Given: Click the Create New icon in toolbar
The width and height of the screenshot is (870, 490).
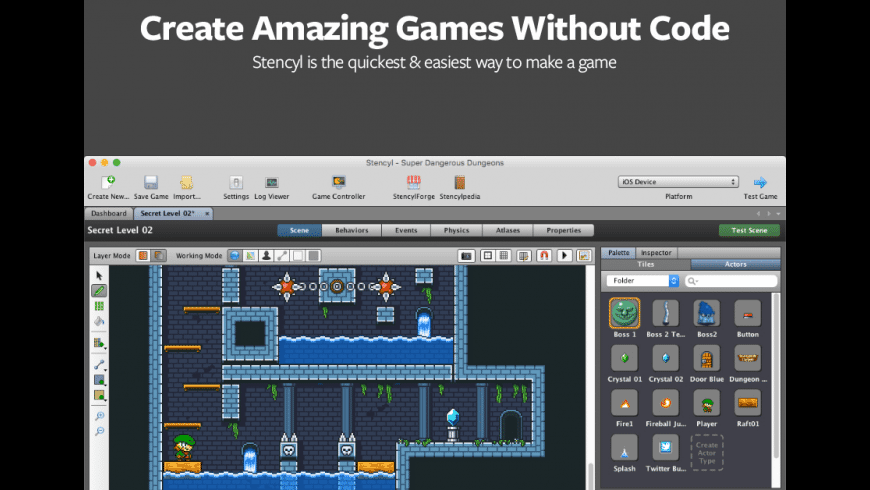Looking at the screenshot, I should (x=106, y=182).
